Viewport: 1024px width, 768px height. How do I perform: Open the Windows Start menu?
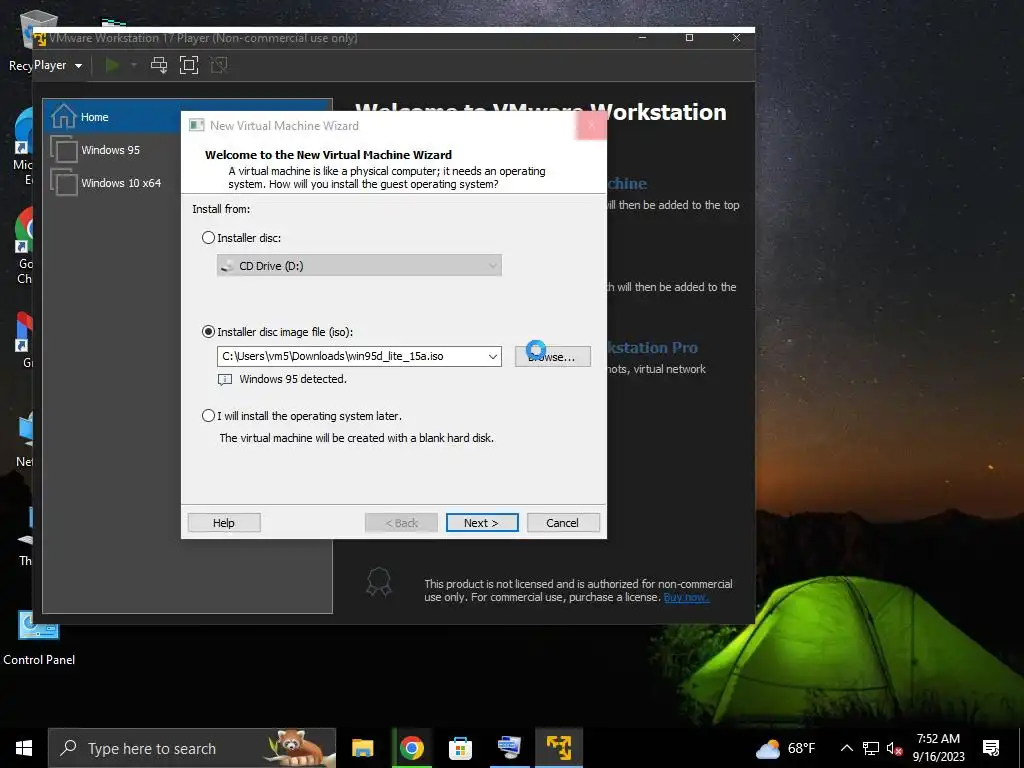(x=24, y=748)
